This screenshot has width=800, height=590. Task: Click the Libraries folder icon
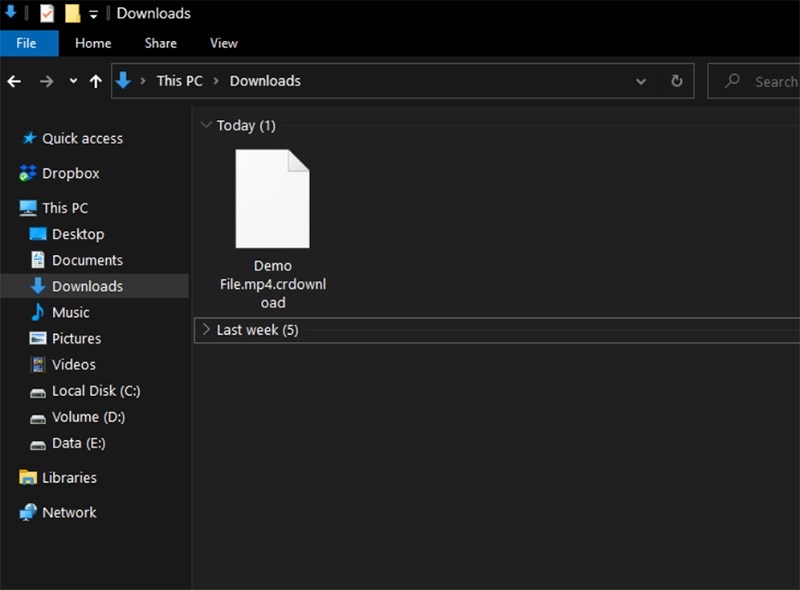click(28, 477)
